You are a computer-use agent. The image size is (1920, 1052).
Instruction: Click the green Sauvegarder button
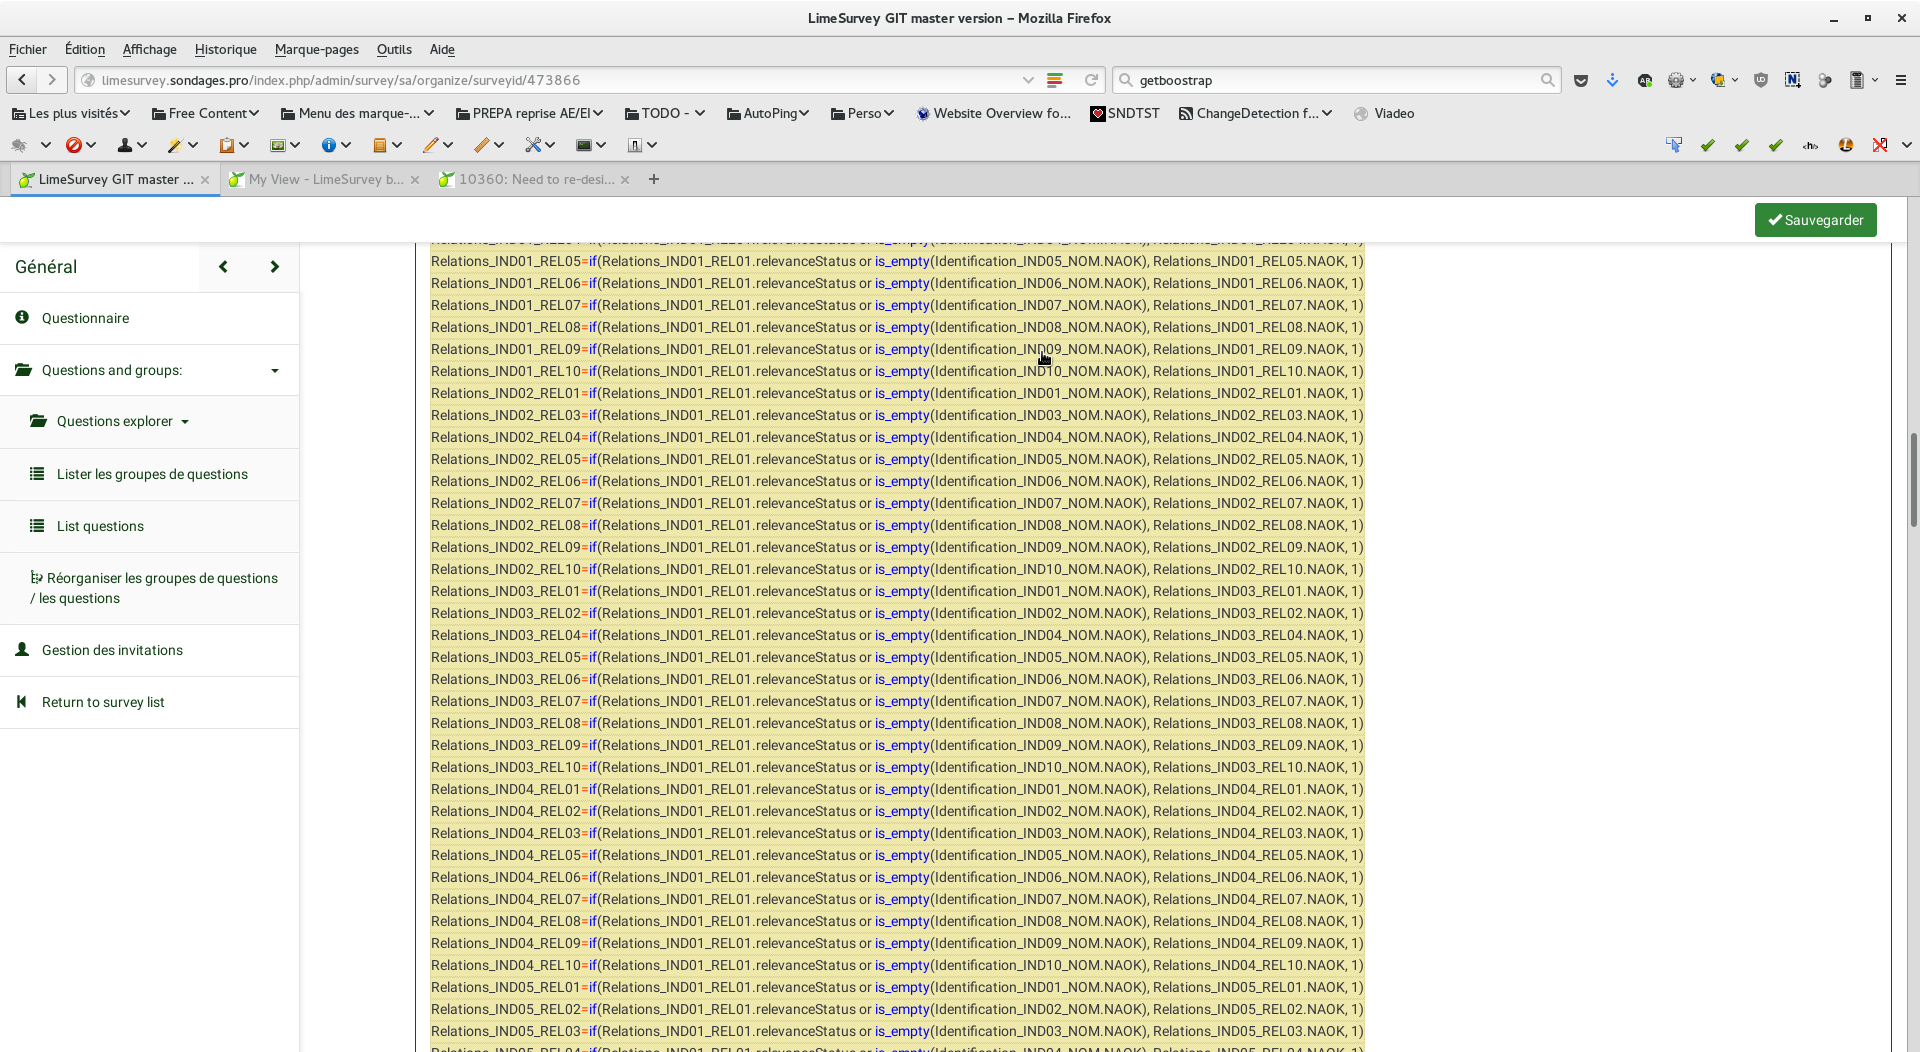point(1815,220)
